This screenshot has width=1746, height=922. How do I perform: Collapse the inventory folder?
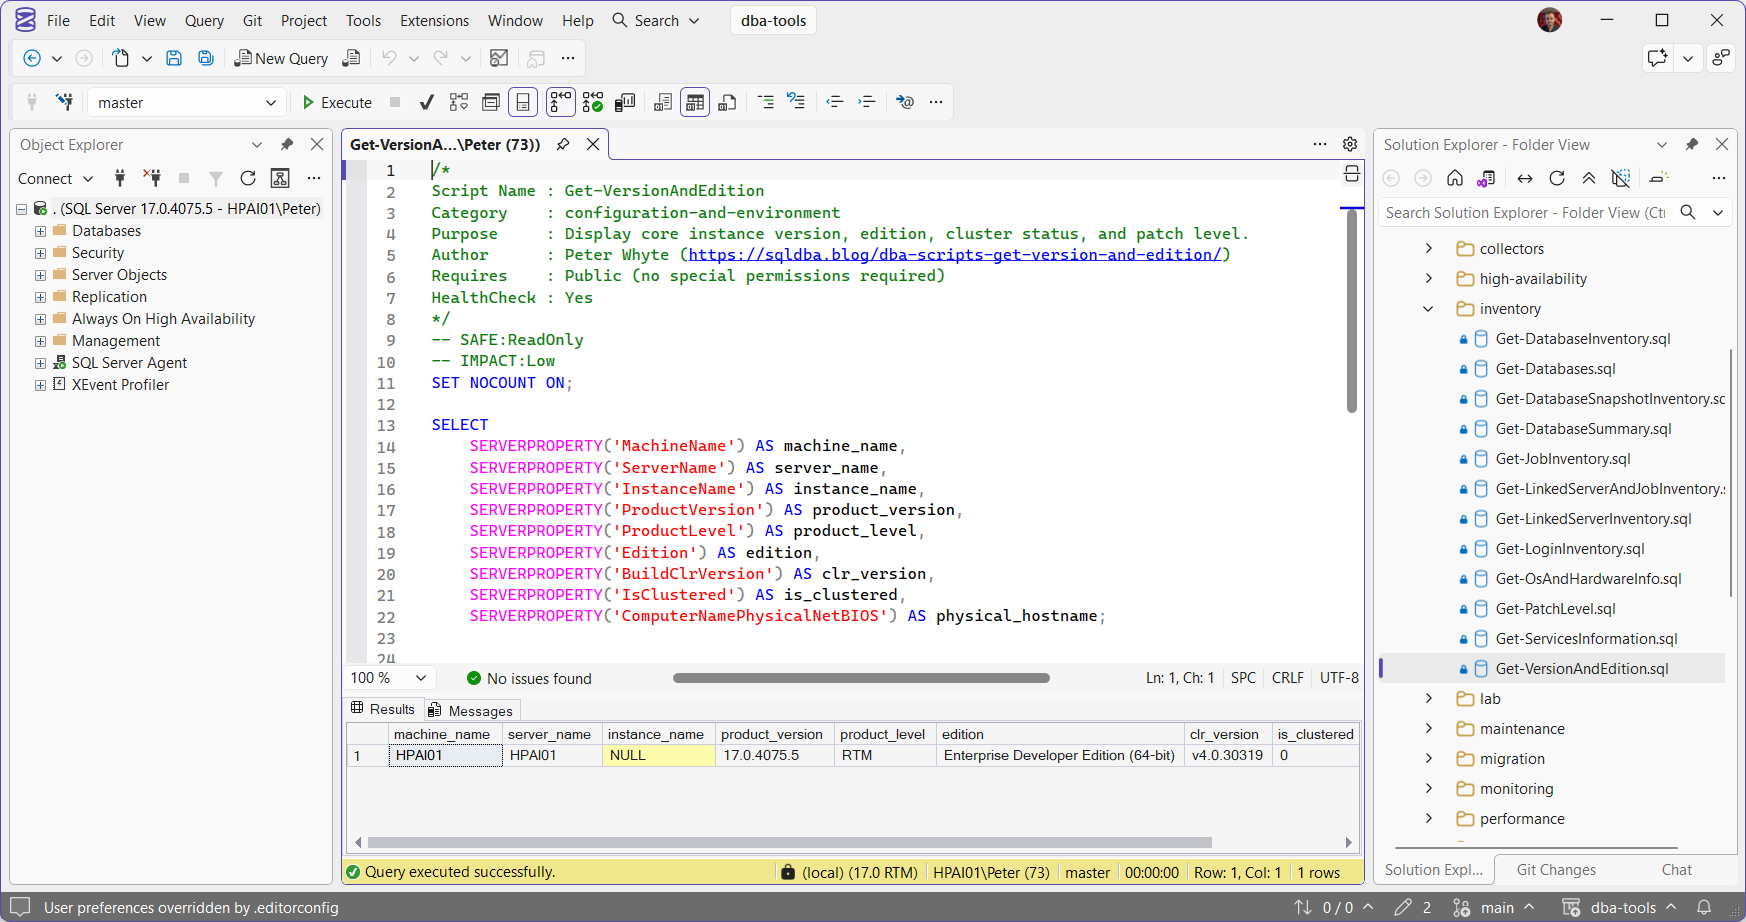(x=1428, y=309)
